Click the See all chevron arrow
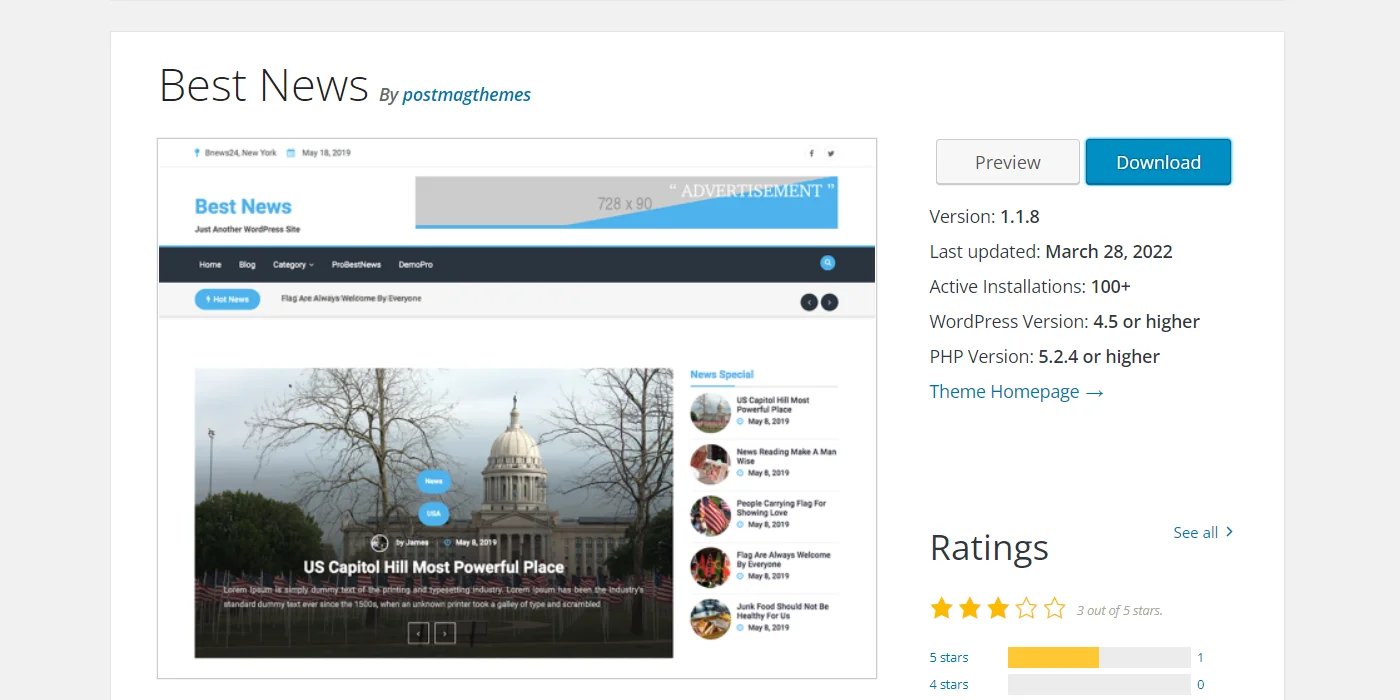 (x=1229, y=532)
